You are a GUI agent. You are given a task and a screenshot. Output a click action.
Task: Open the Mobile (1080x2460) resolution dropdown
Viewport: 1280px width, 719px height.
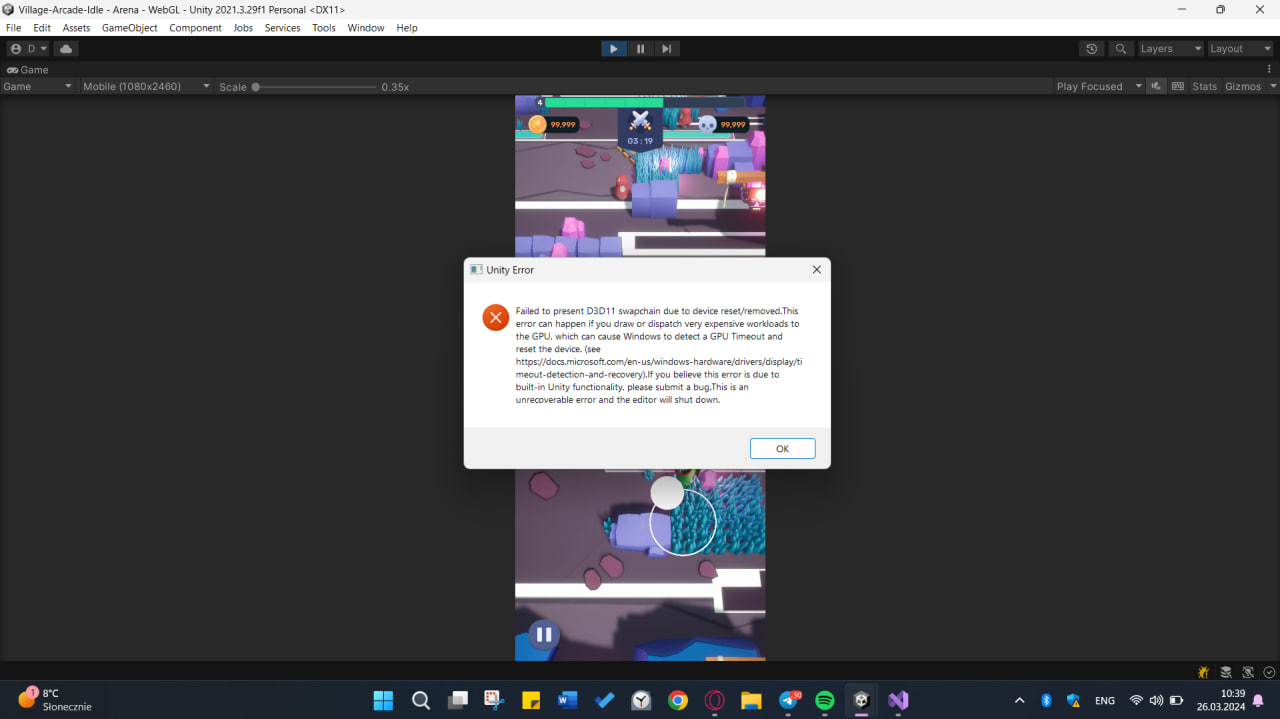pos(146,86)
